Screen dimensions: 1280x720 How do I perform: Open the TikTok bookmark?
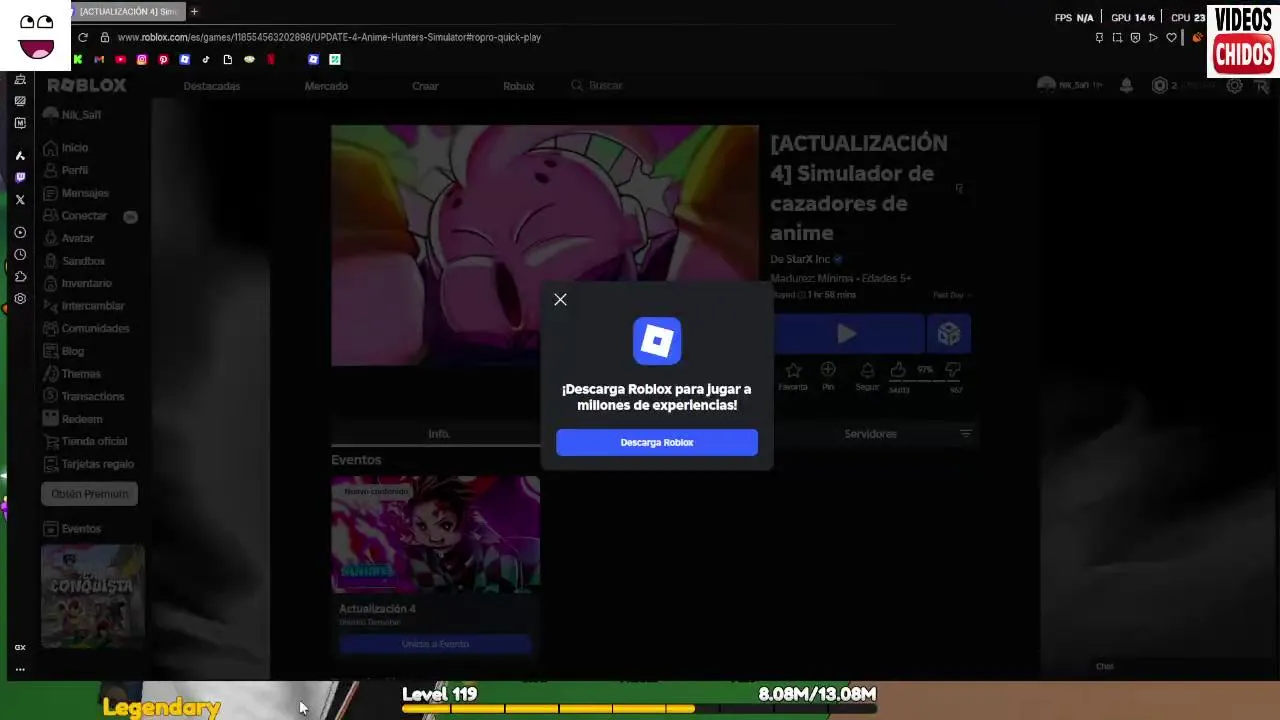click(x=206, y=59)
